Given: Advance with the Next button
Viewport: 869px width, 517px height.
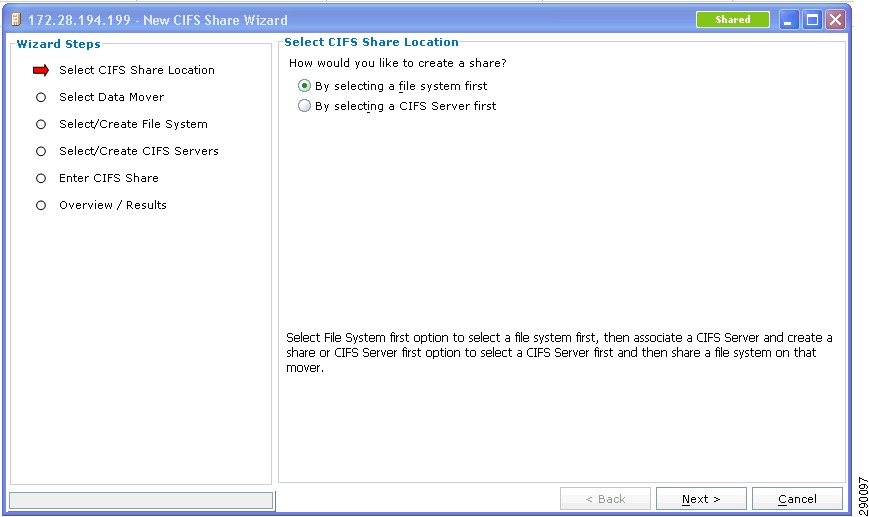Looking at the screenshot, I should [x=701, y=499].
